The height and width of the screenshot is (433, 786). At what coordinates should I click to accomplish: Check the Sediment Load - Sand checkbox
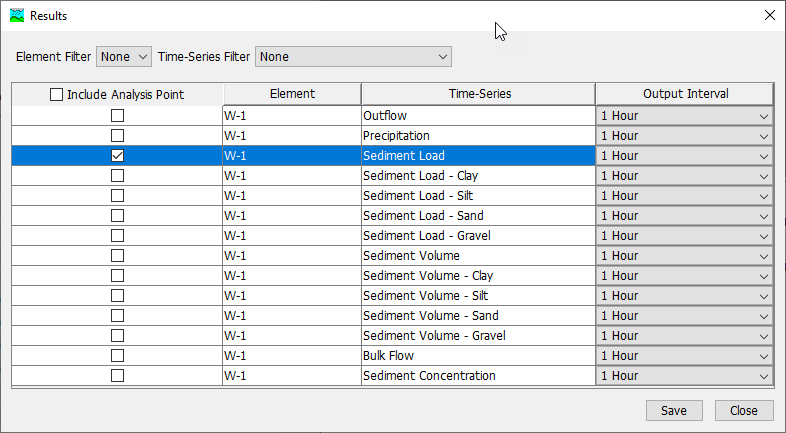point(117,216)
